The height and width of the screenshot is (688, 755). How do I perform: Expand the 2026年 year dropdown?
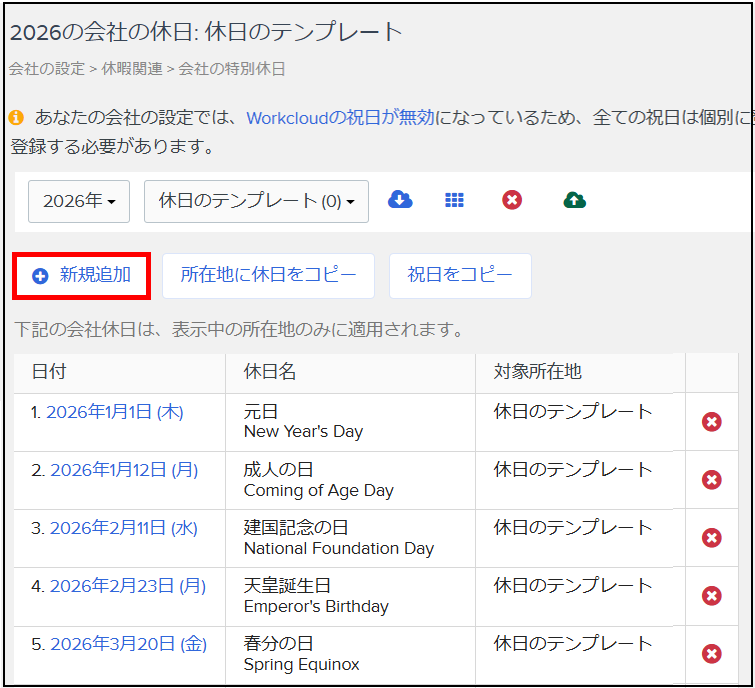(x=80, y=201)
